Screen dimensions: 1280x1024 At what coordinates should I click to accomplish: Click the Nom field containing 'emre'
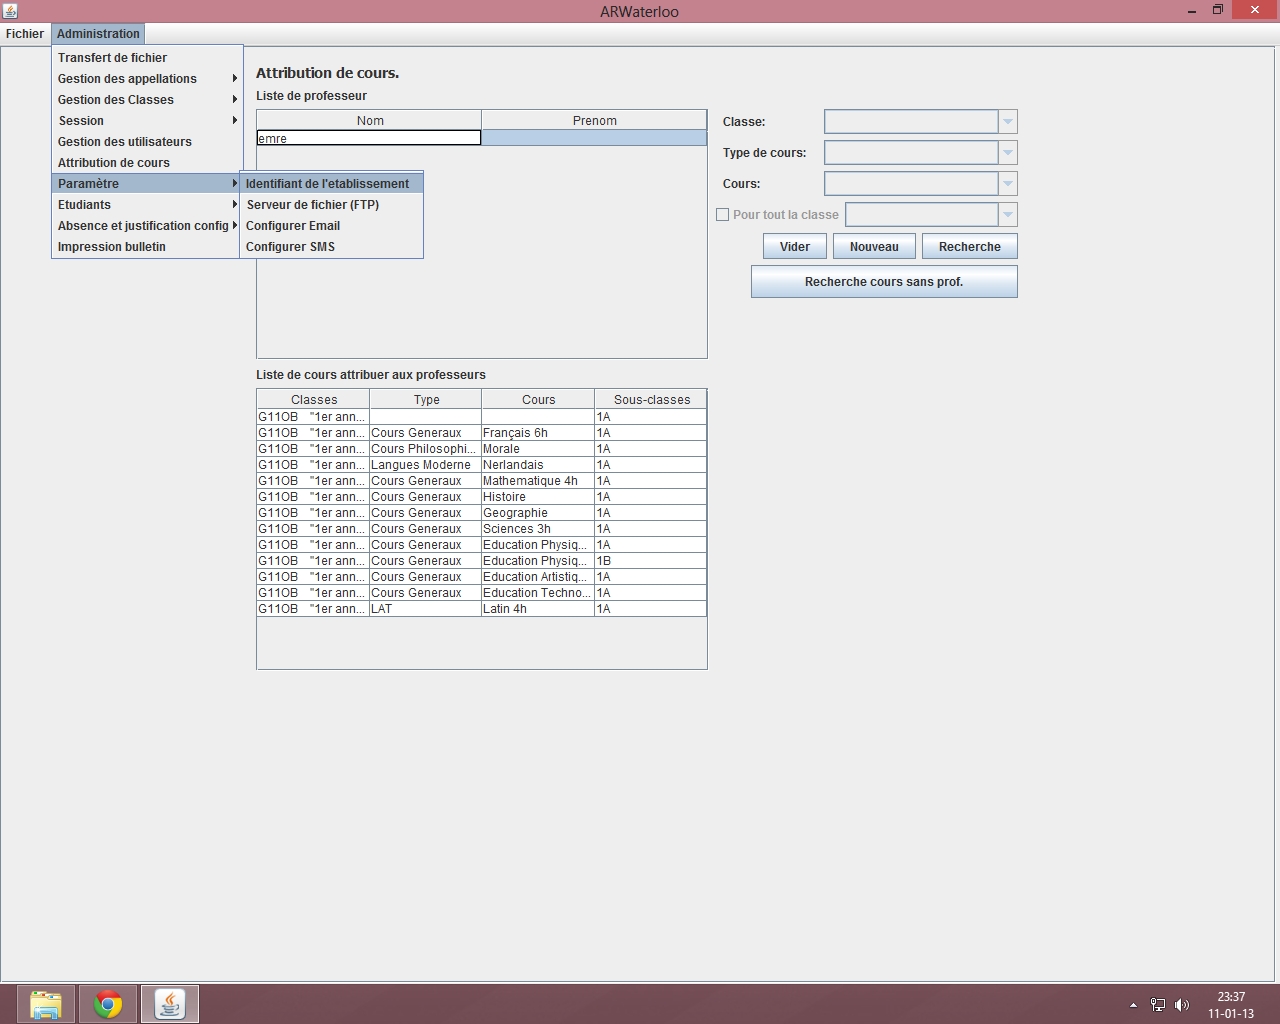[368, 138]
